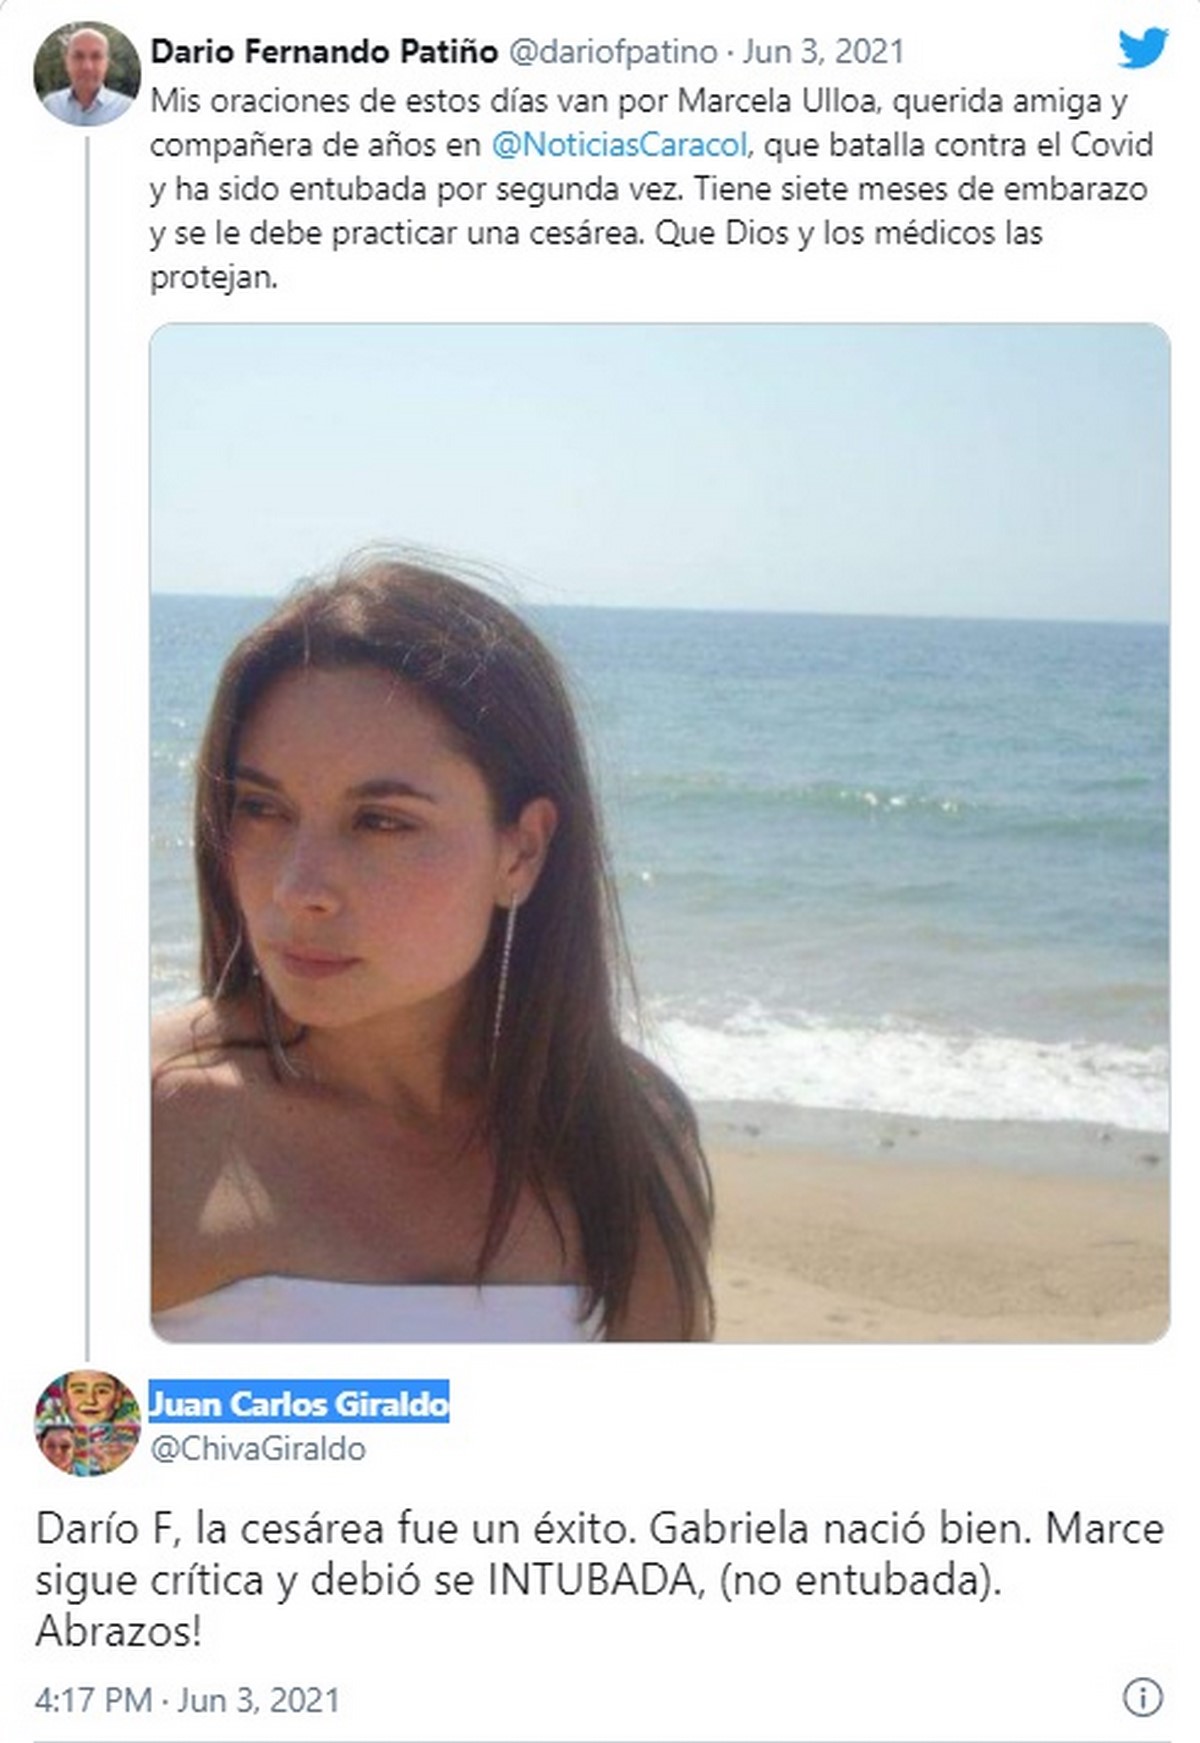Click the word protejan ending the first tweet
The width and height of the screenshot is (1200, 1743).
211,277
